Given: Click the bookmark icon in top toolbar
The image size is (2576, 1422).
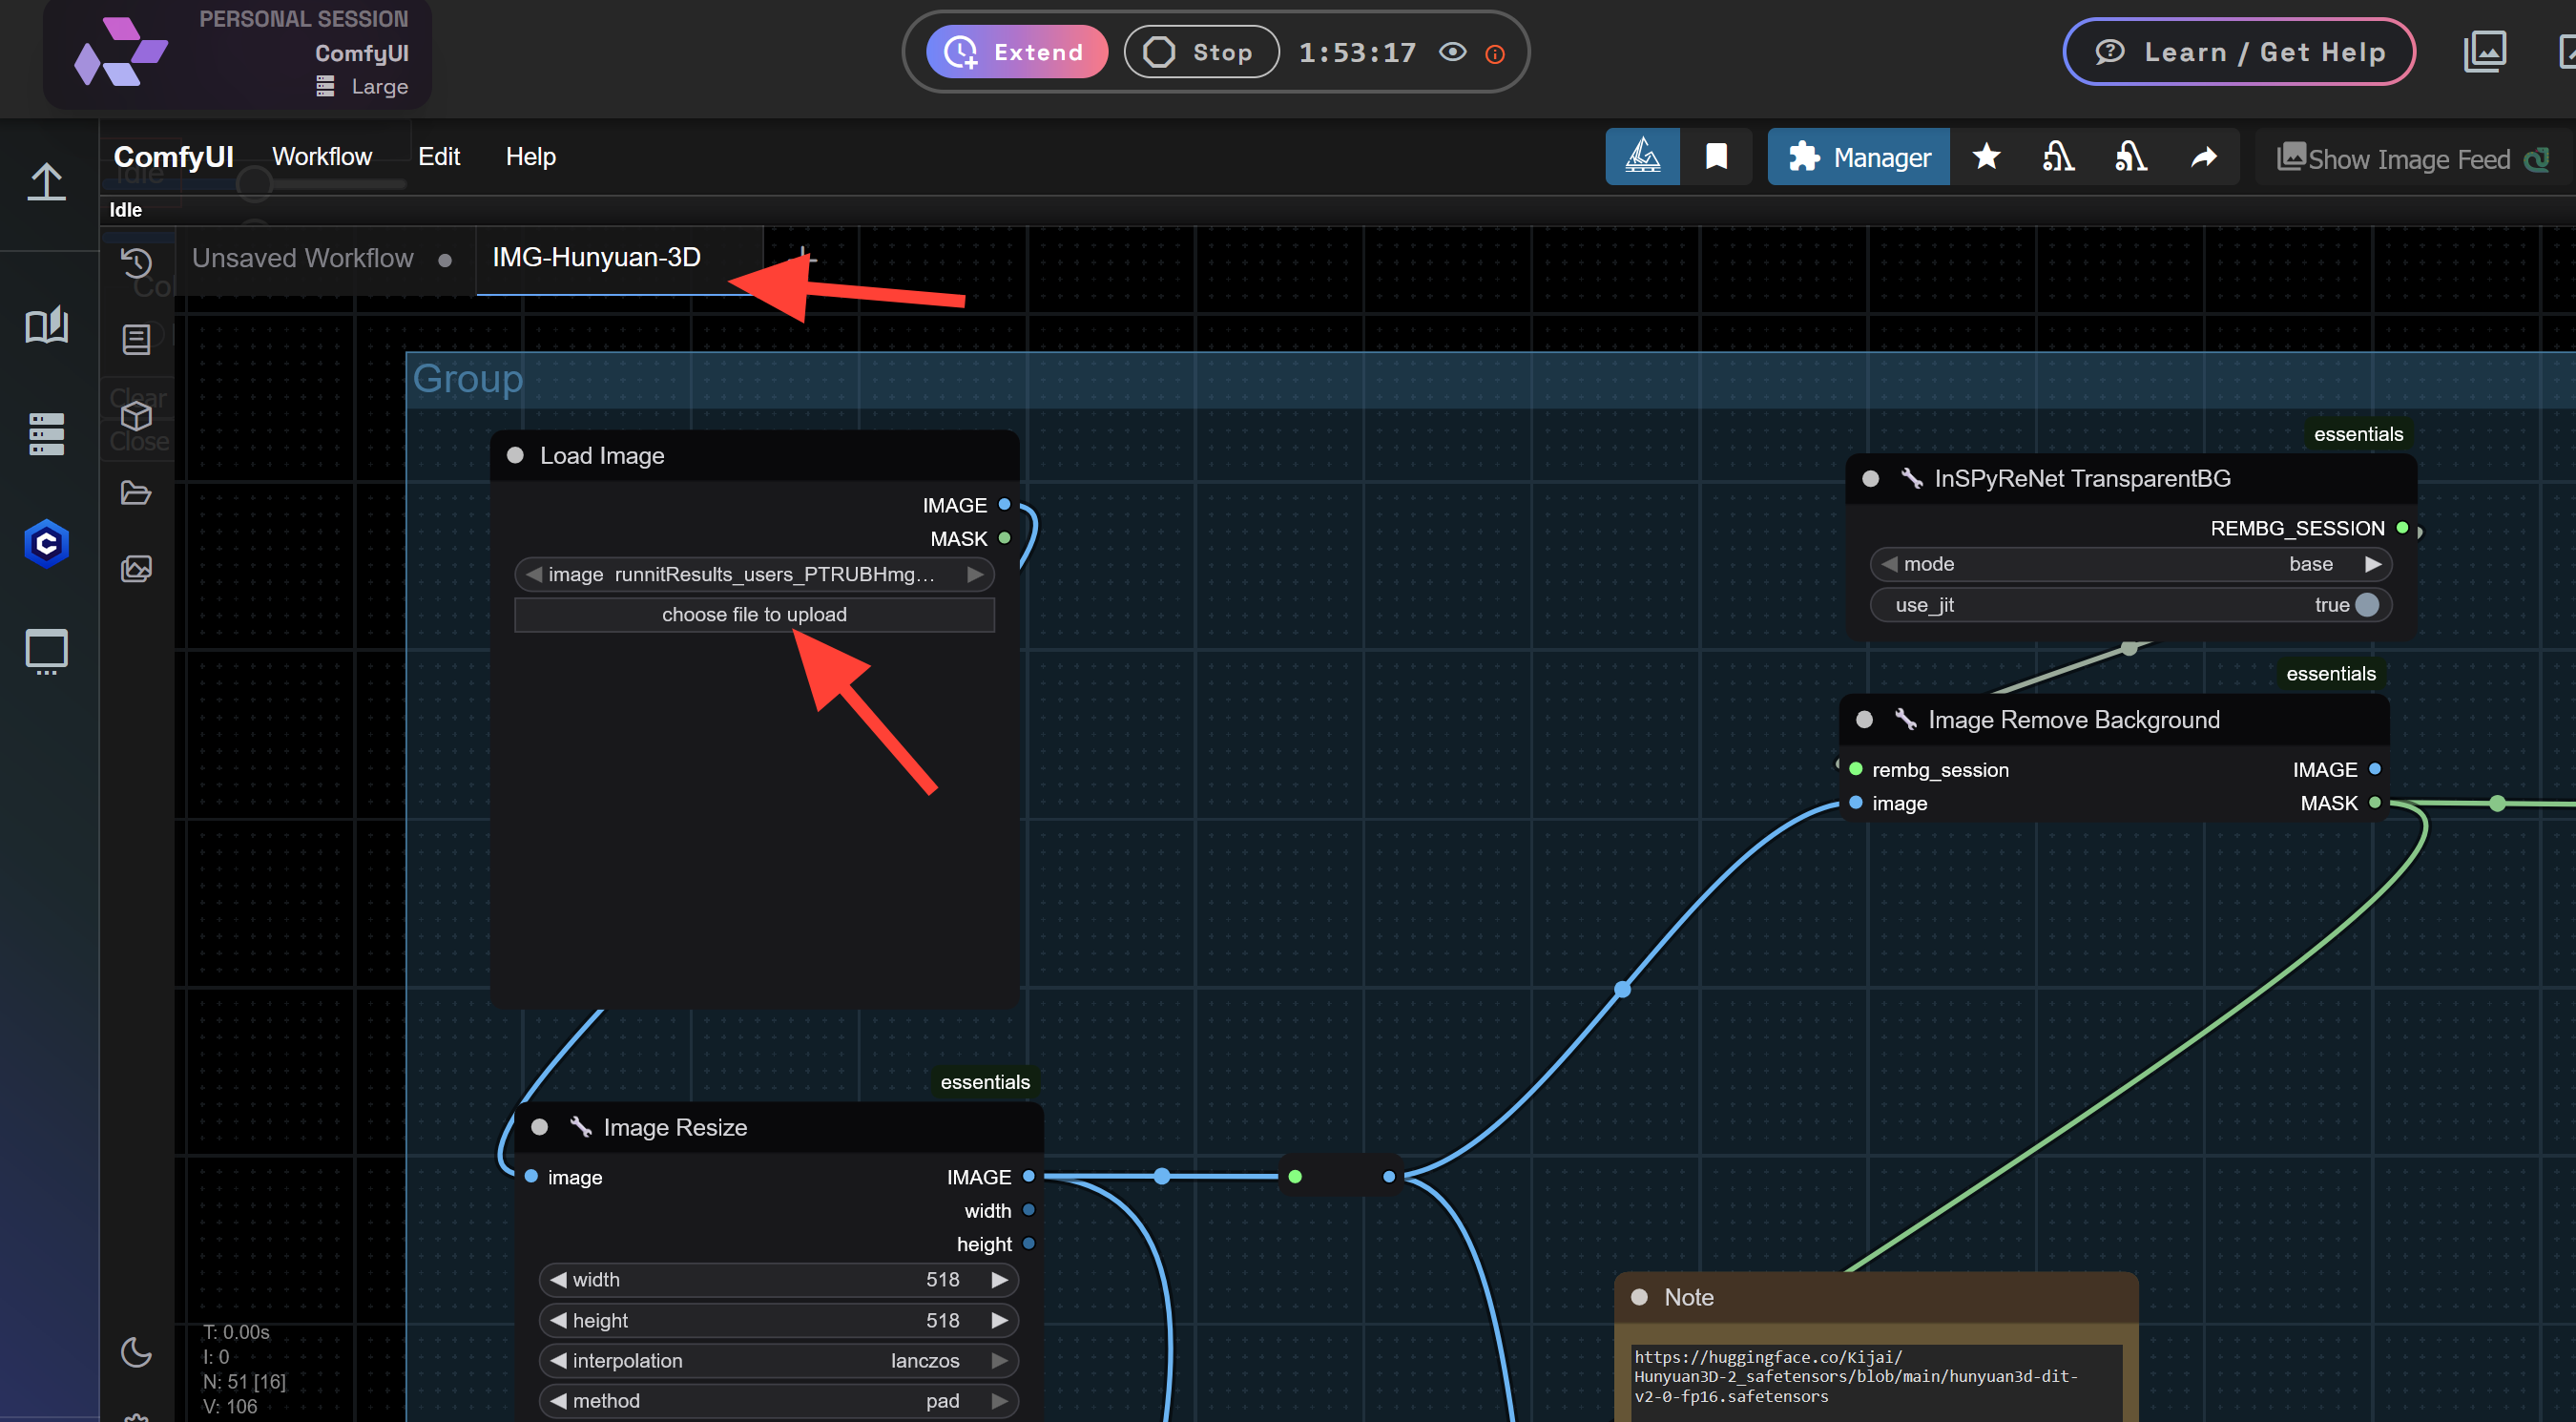Looking at the screenshot, I should coord(1716,157).
